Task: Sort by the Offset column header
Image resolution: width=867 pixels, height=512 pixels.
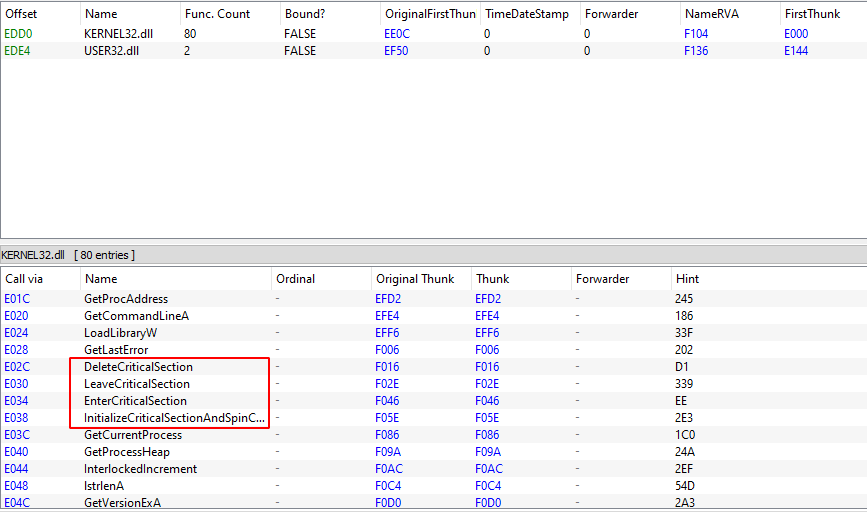Action: (x=40, y=14)
